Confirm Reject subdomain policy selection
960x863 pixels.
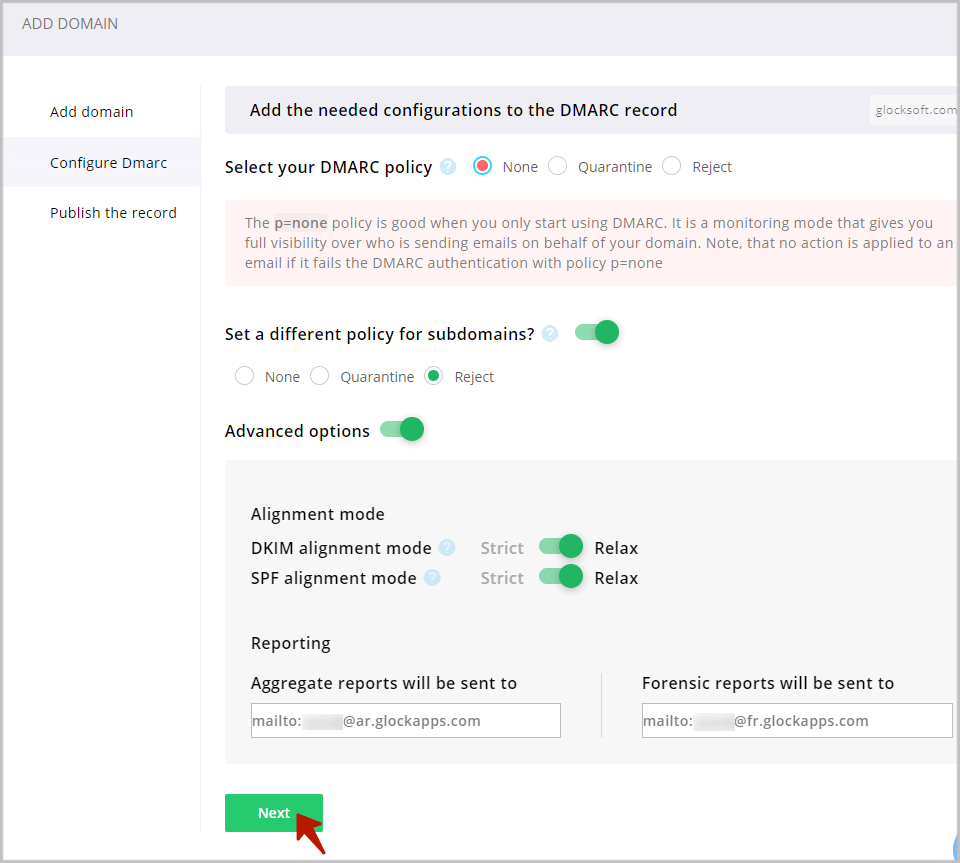[x=433, y=376]
